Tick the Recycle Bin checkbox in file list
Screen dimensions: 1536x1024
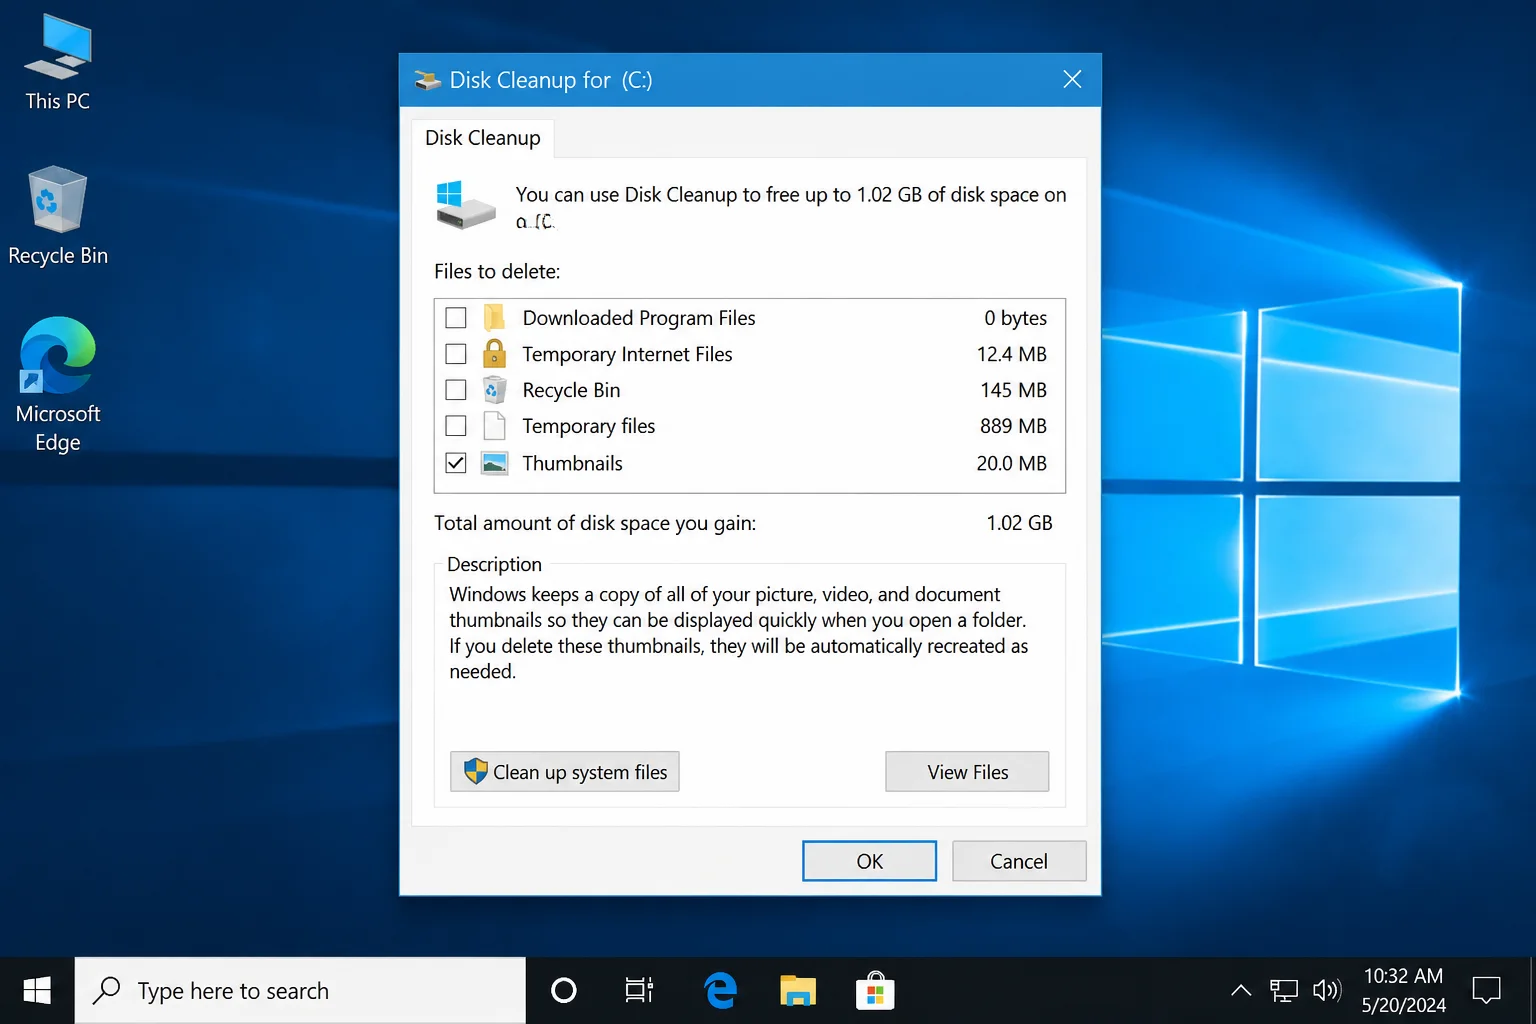[456, 390]
